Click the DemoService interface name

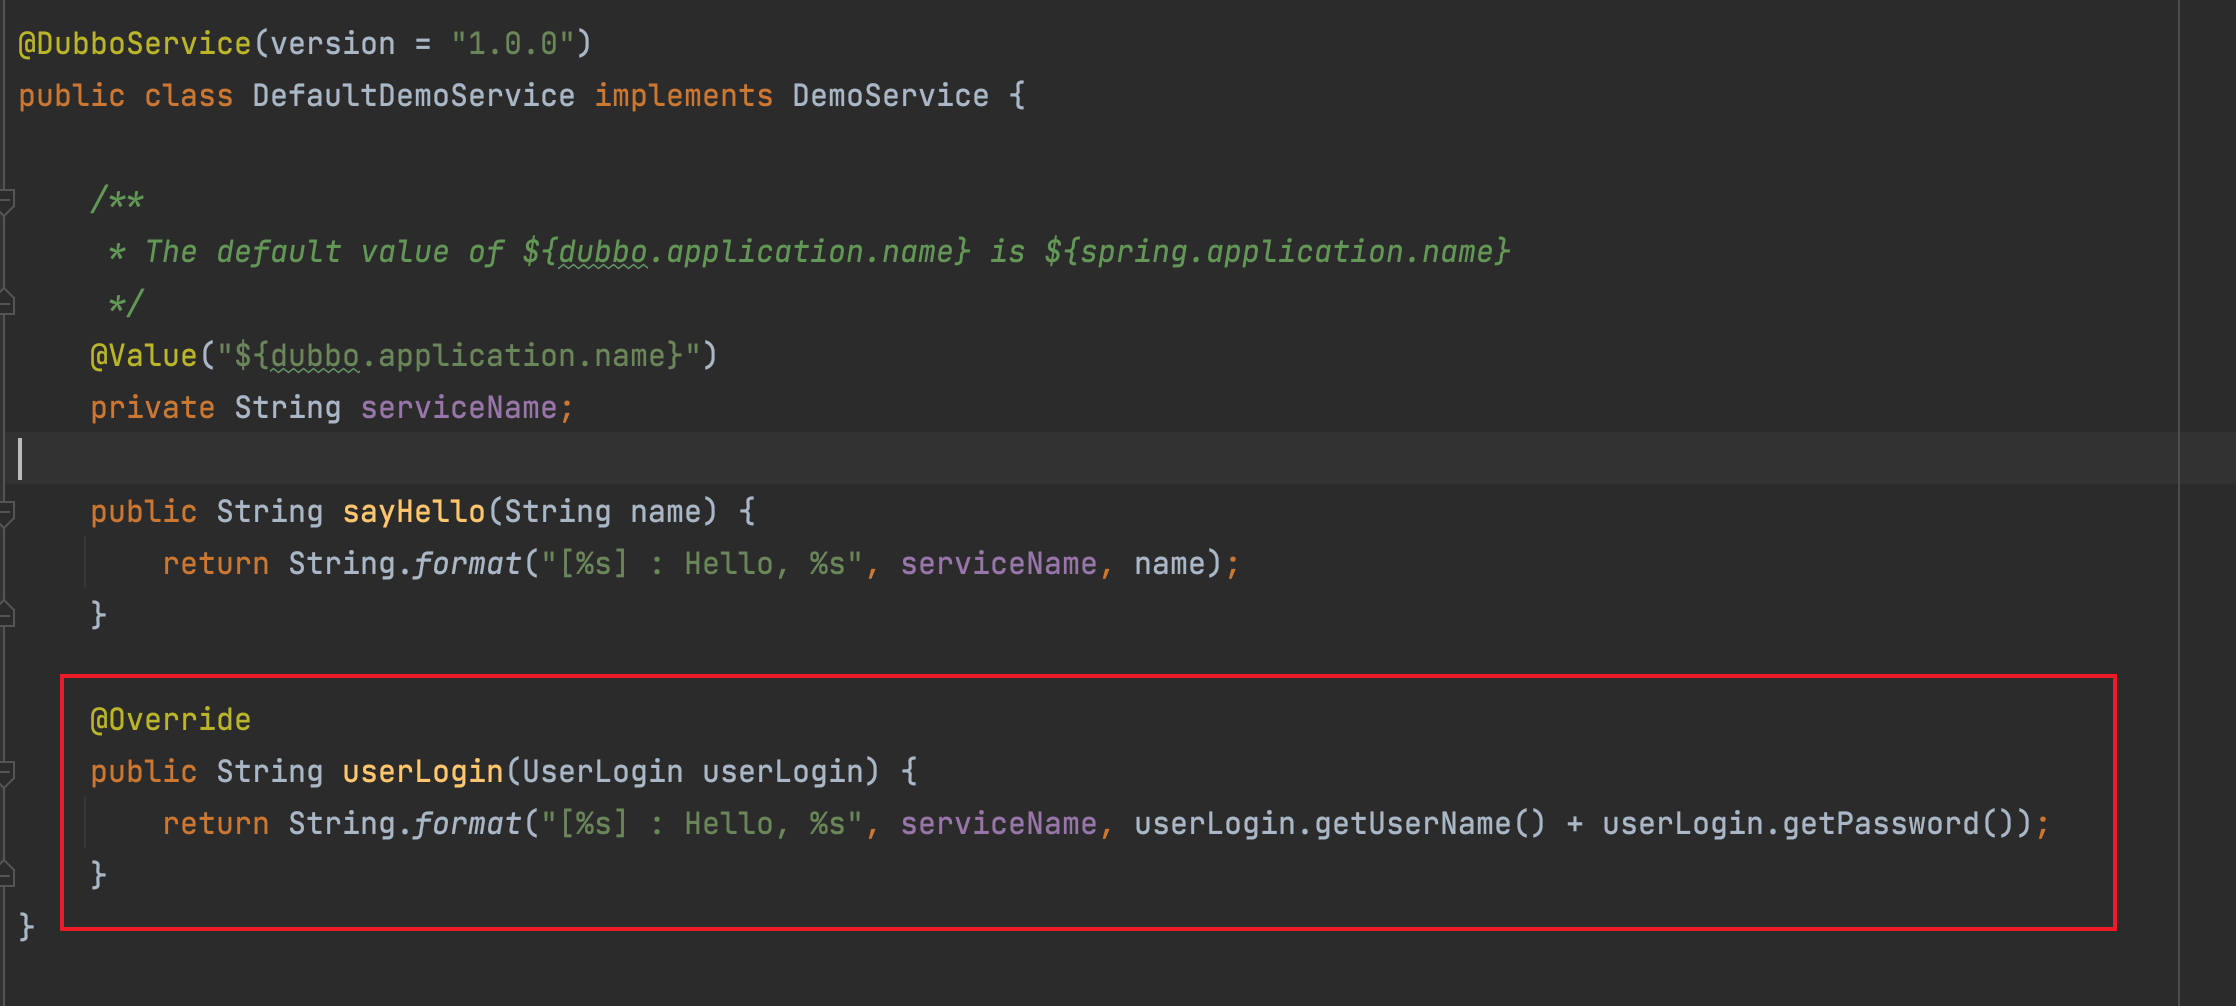pyautogui.click(x=890, y=96)
